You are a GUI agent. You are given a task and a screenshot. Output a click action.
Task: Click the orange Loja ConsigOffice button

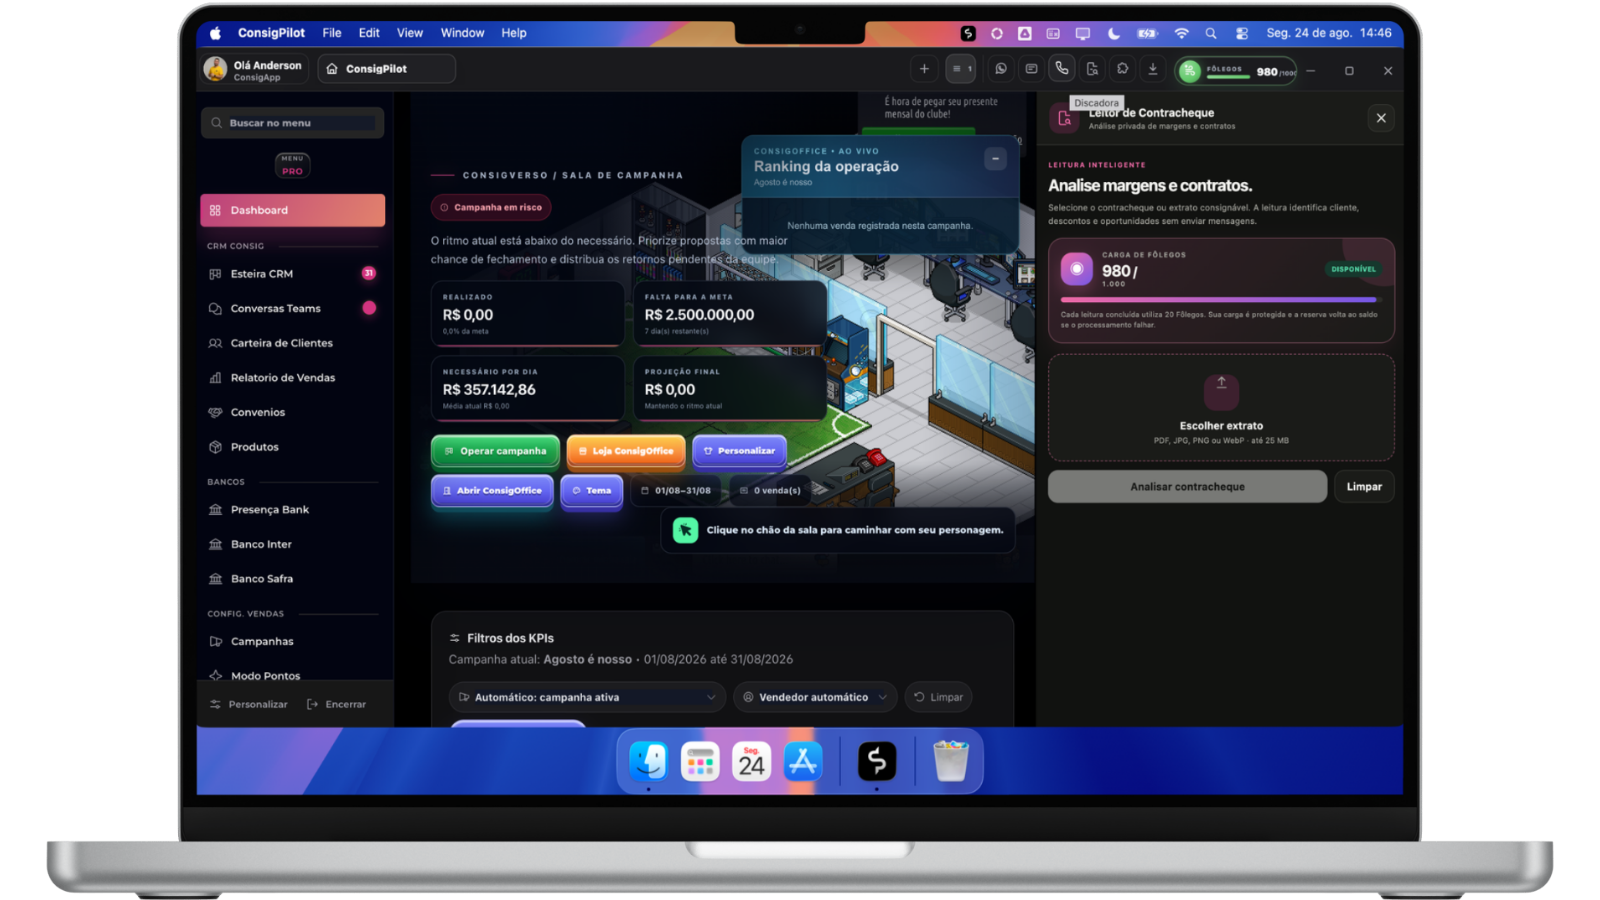tap(626, 451)
